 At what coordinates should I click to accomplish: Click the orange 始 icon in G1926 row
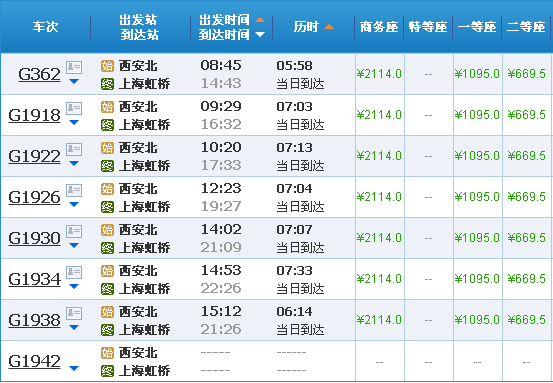(107, 189)
